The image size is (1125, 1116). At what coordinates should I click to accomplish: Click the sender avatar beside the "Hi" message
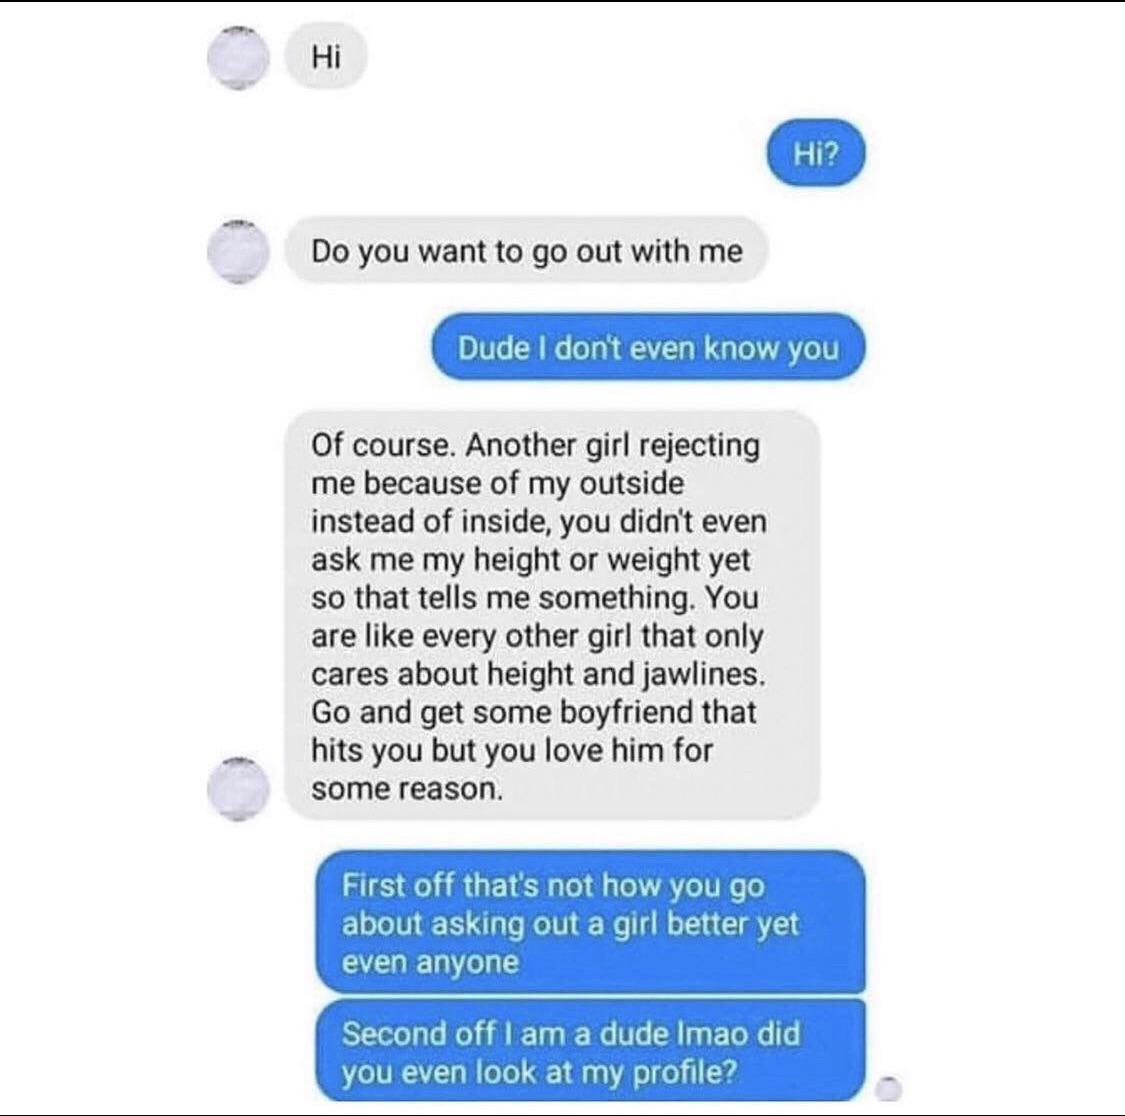(239, 57)
